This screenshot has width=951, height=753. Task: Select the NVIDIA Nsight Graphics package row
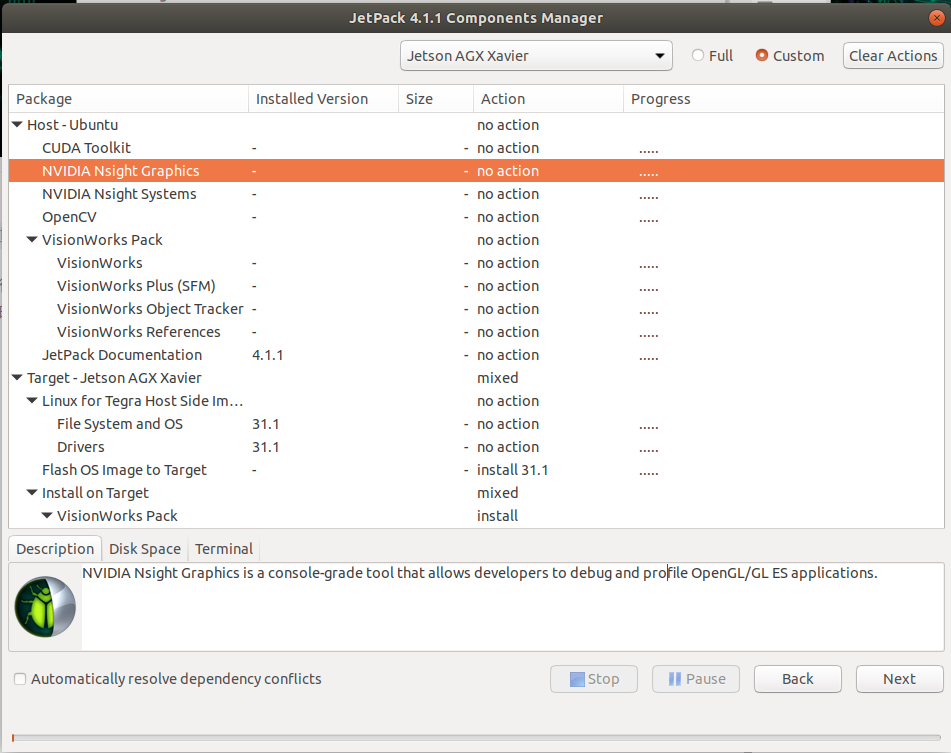click(476, 171)
